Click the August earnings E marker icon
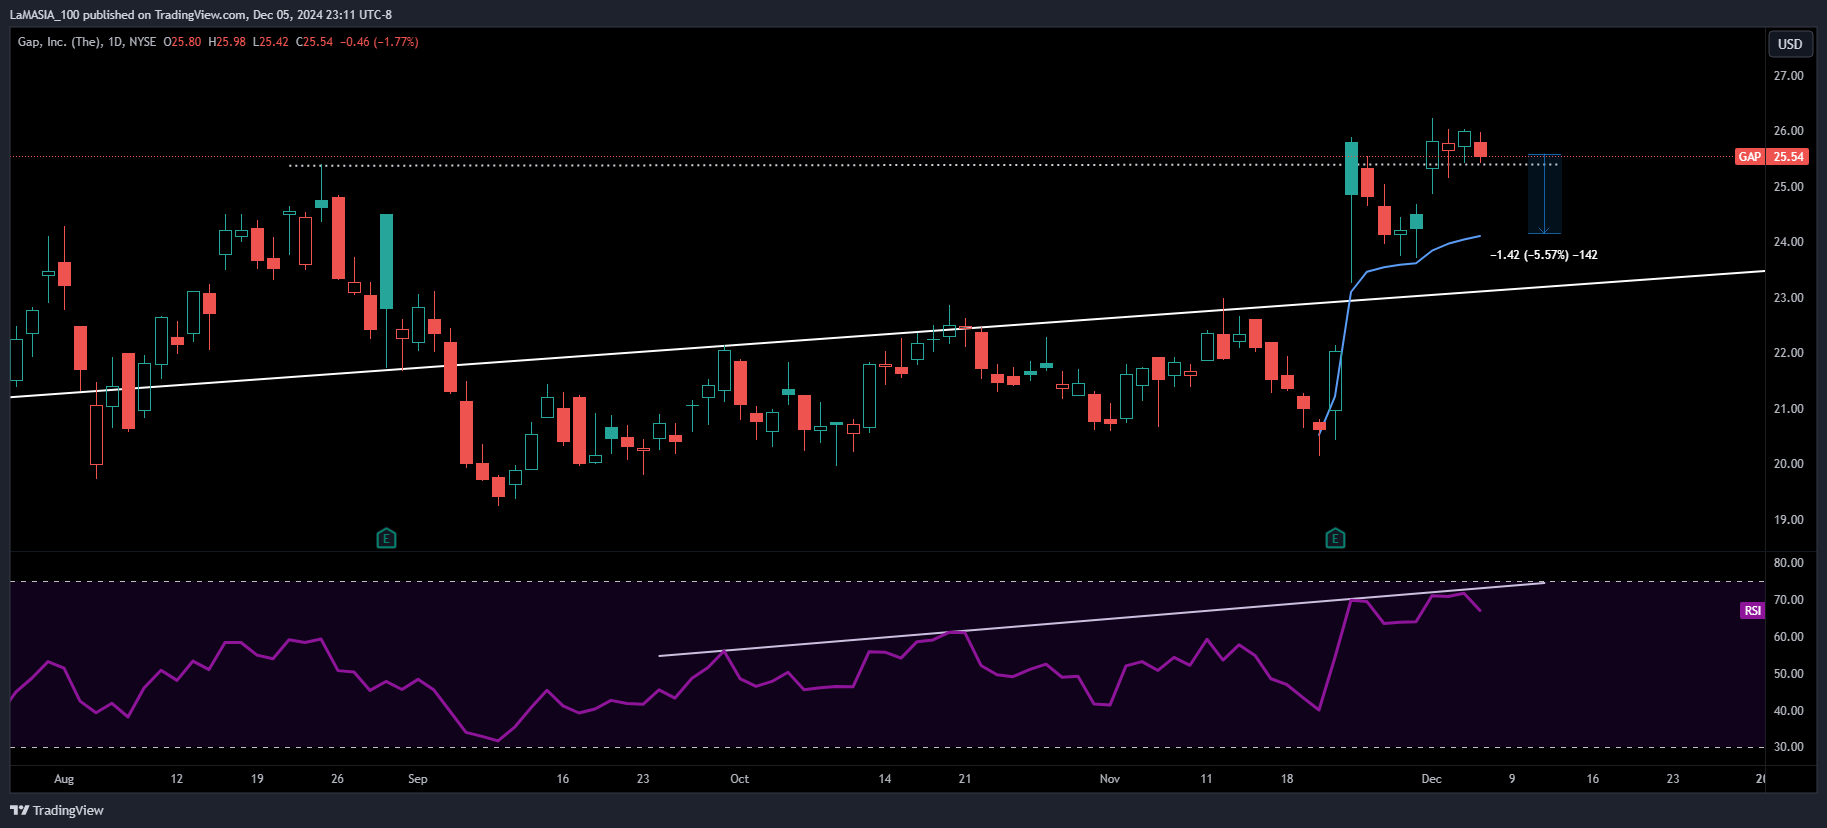This screenshot has height=828, width=1827. point(386,539)
